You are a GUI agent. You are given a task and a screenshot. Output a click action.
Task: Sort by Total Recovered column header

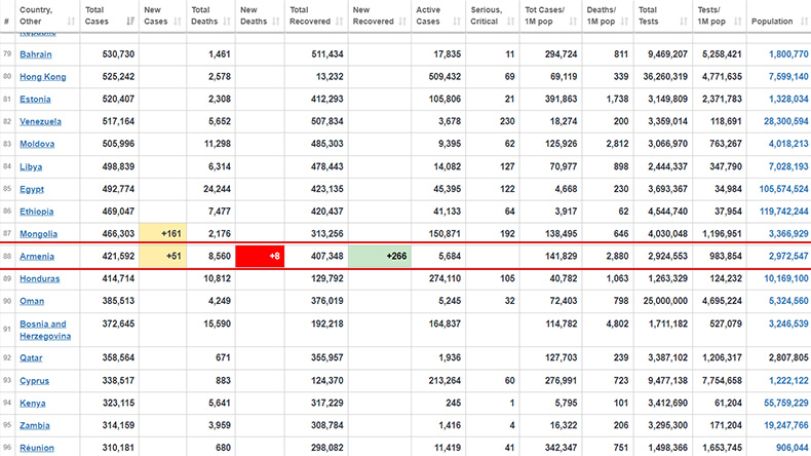[x=316, y=16]
